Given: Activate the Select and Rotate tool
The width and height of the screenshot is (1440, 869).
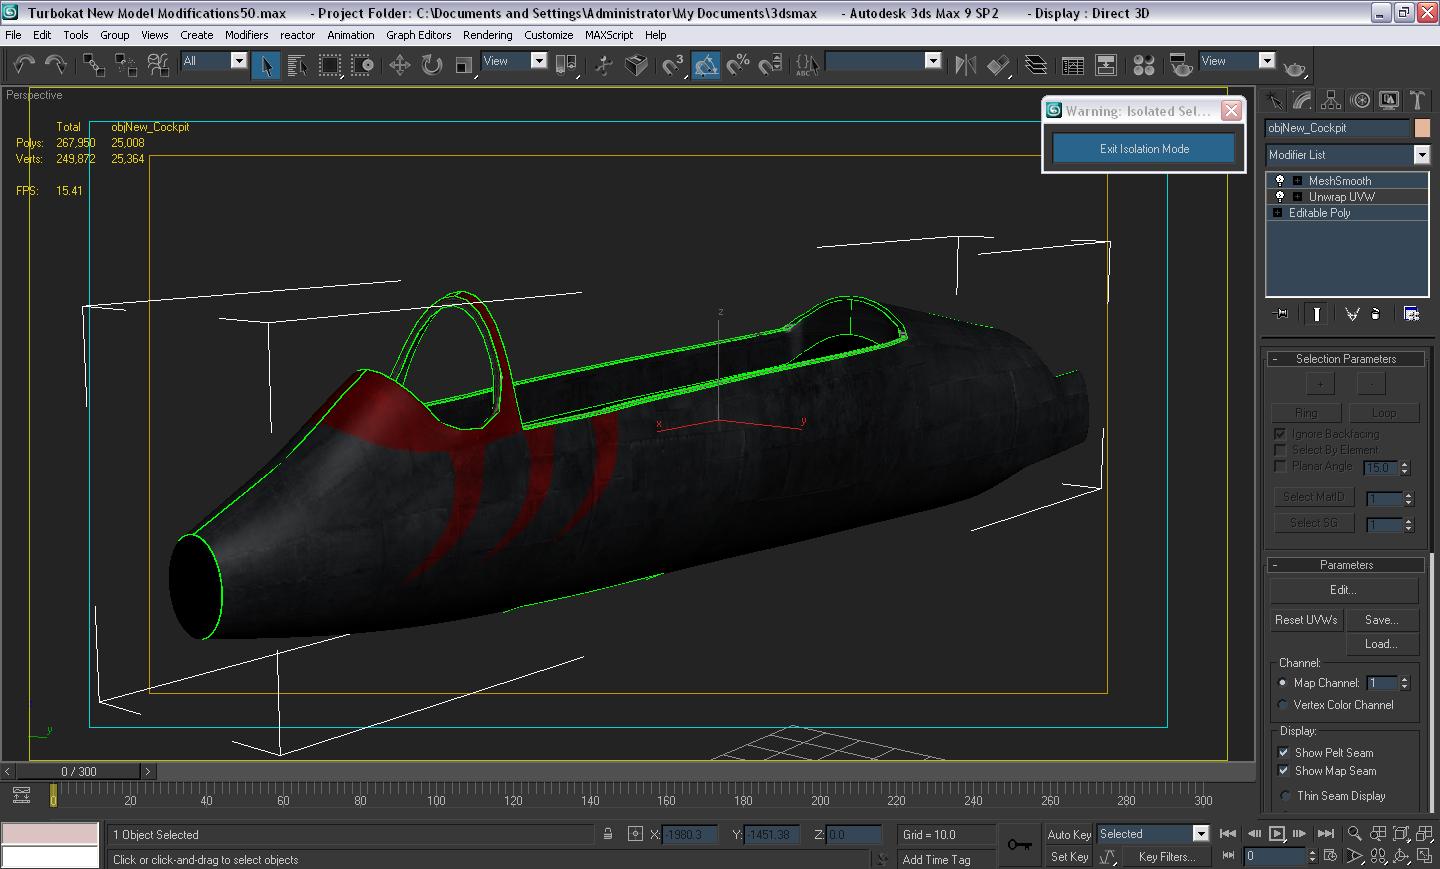Looking at the screenshot, I should 429,65.
